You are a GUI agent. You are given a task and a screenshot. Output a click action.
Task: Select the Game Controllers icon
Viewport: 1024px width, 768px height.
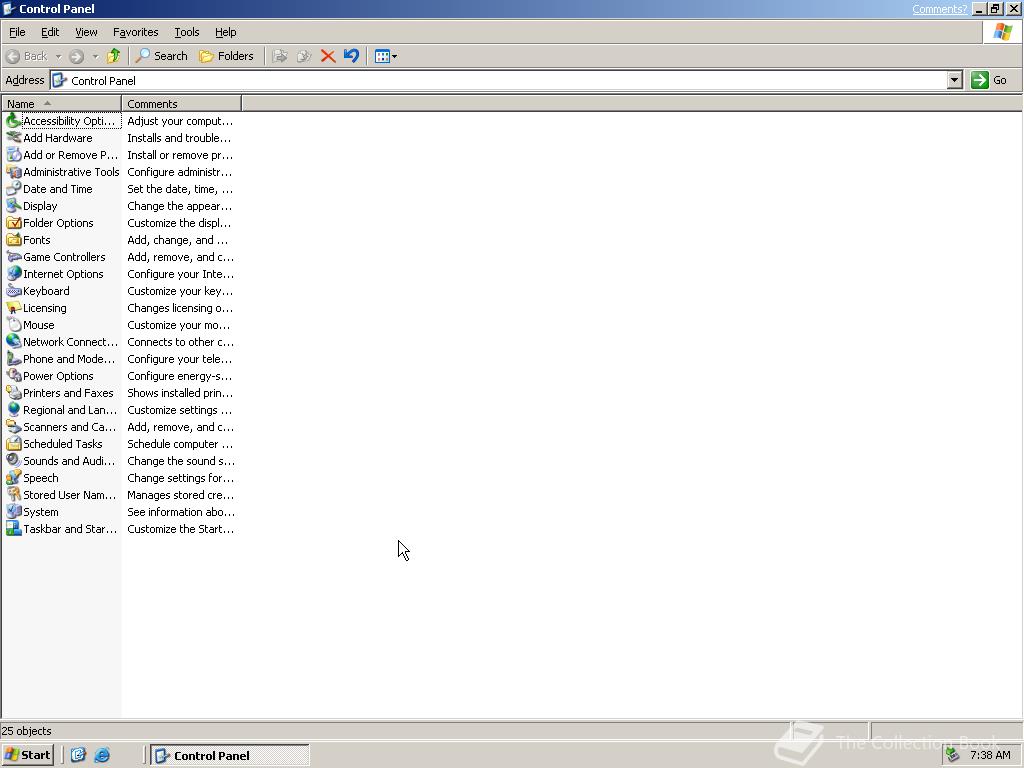click(13, 257)
